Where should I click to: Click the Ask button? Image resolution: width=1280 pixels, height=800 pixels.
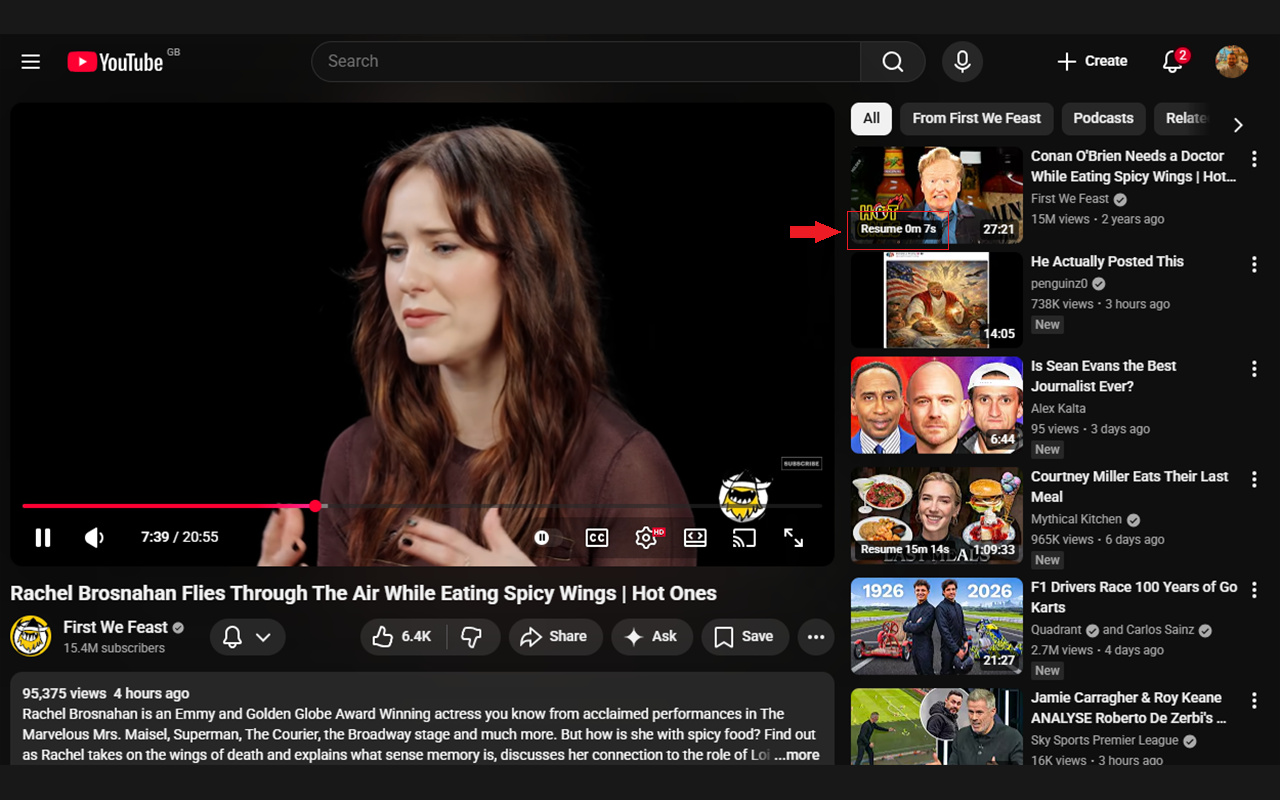[x=651, y=637]
